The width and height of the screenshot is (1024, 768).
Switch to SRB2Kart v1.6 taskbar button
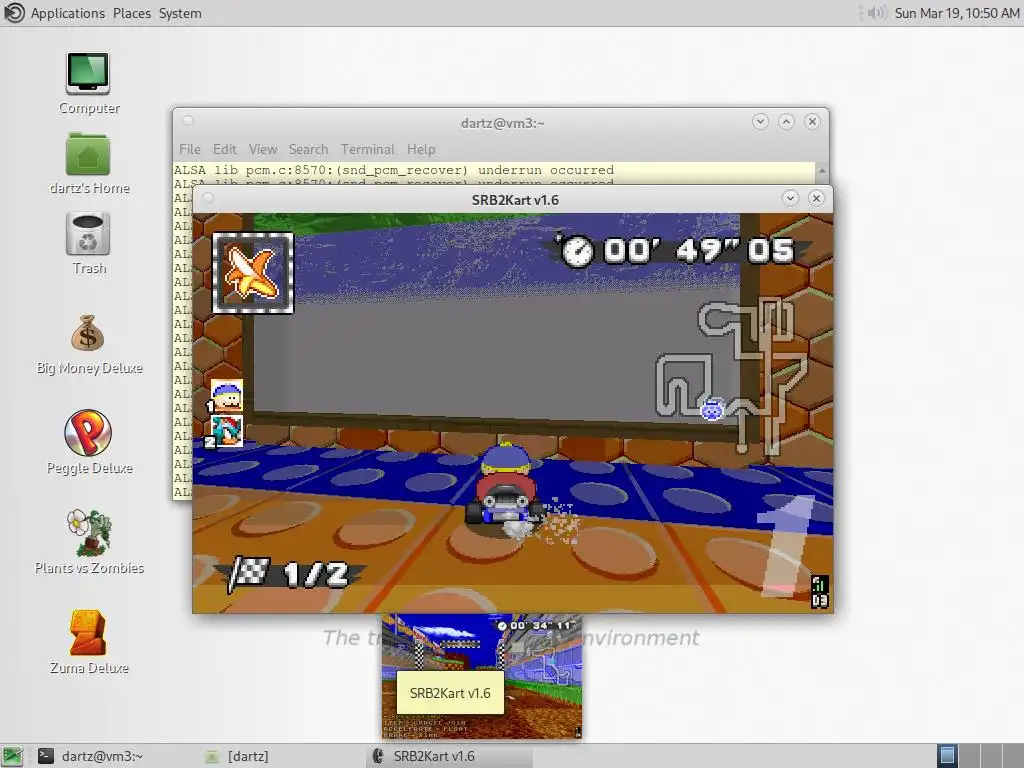click(x=451, y=756)
